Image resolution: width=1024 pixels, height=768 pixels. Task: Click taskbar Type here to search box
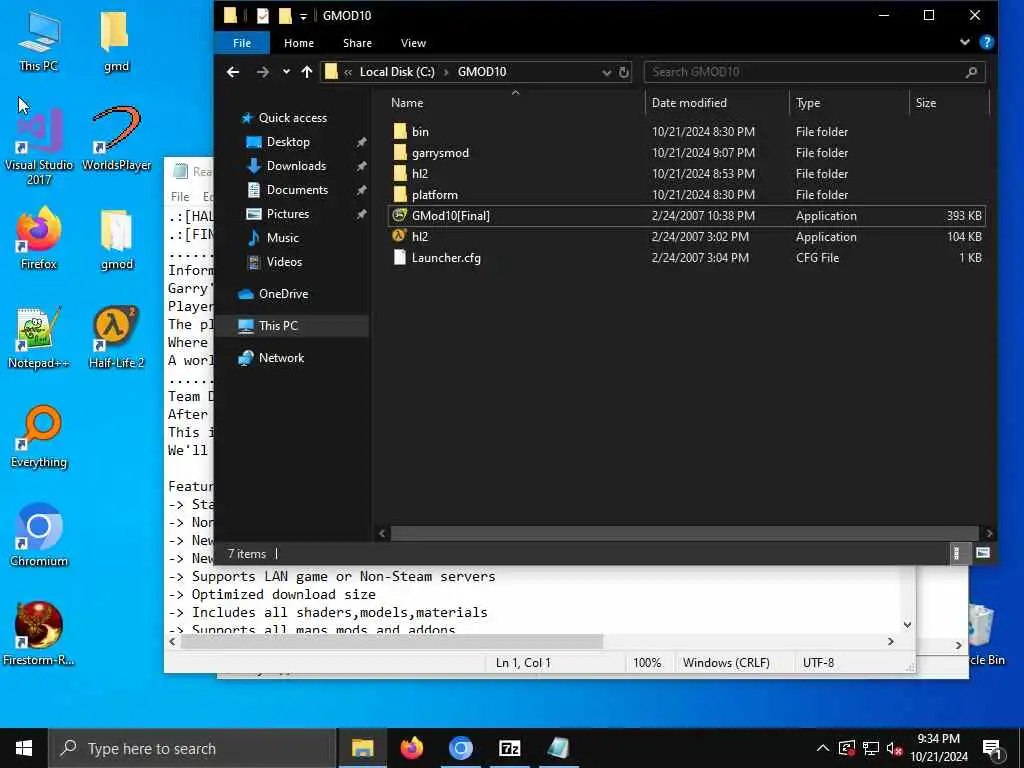pos(193,748)
